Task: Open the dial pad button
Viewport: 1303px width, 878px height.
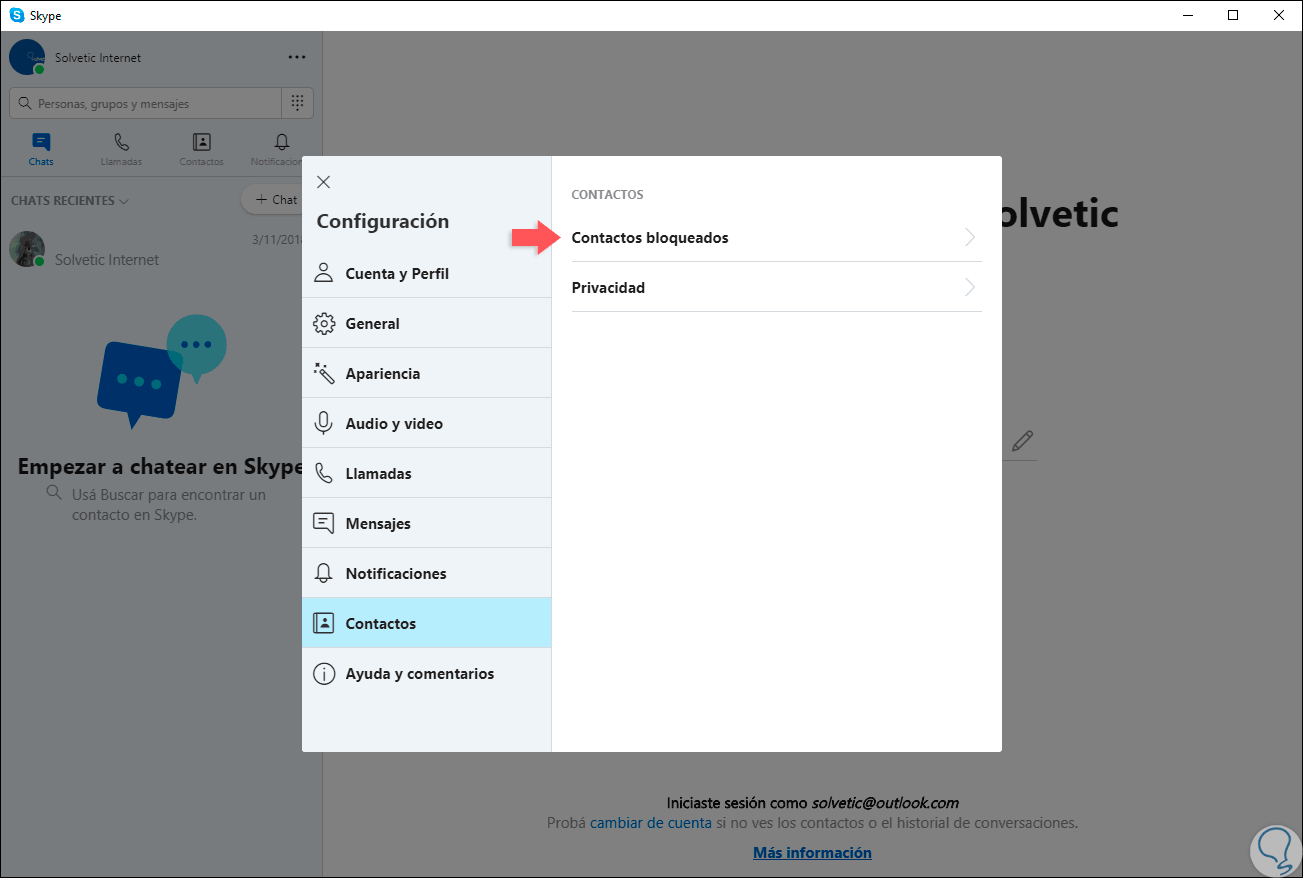Action: tap(297, 103)
